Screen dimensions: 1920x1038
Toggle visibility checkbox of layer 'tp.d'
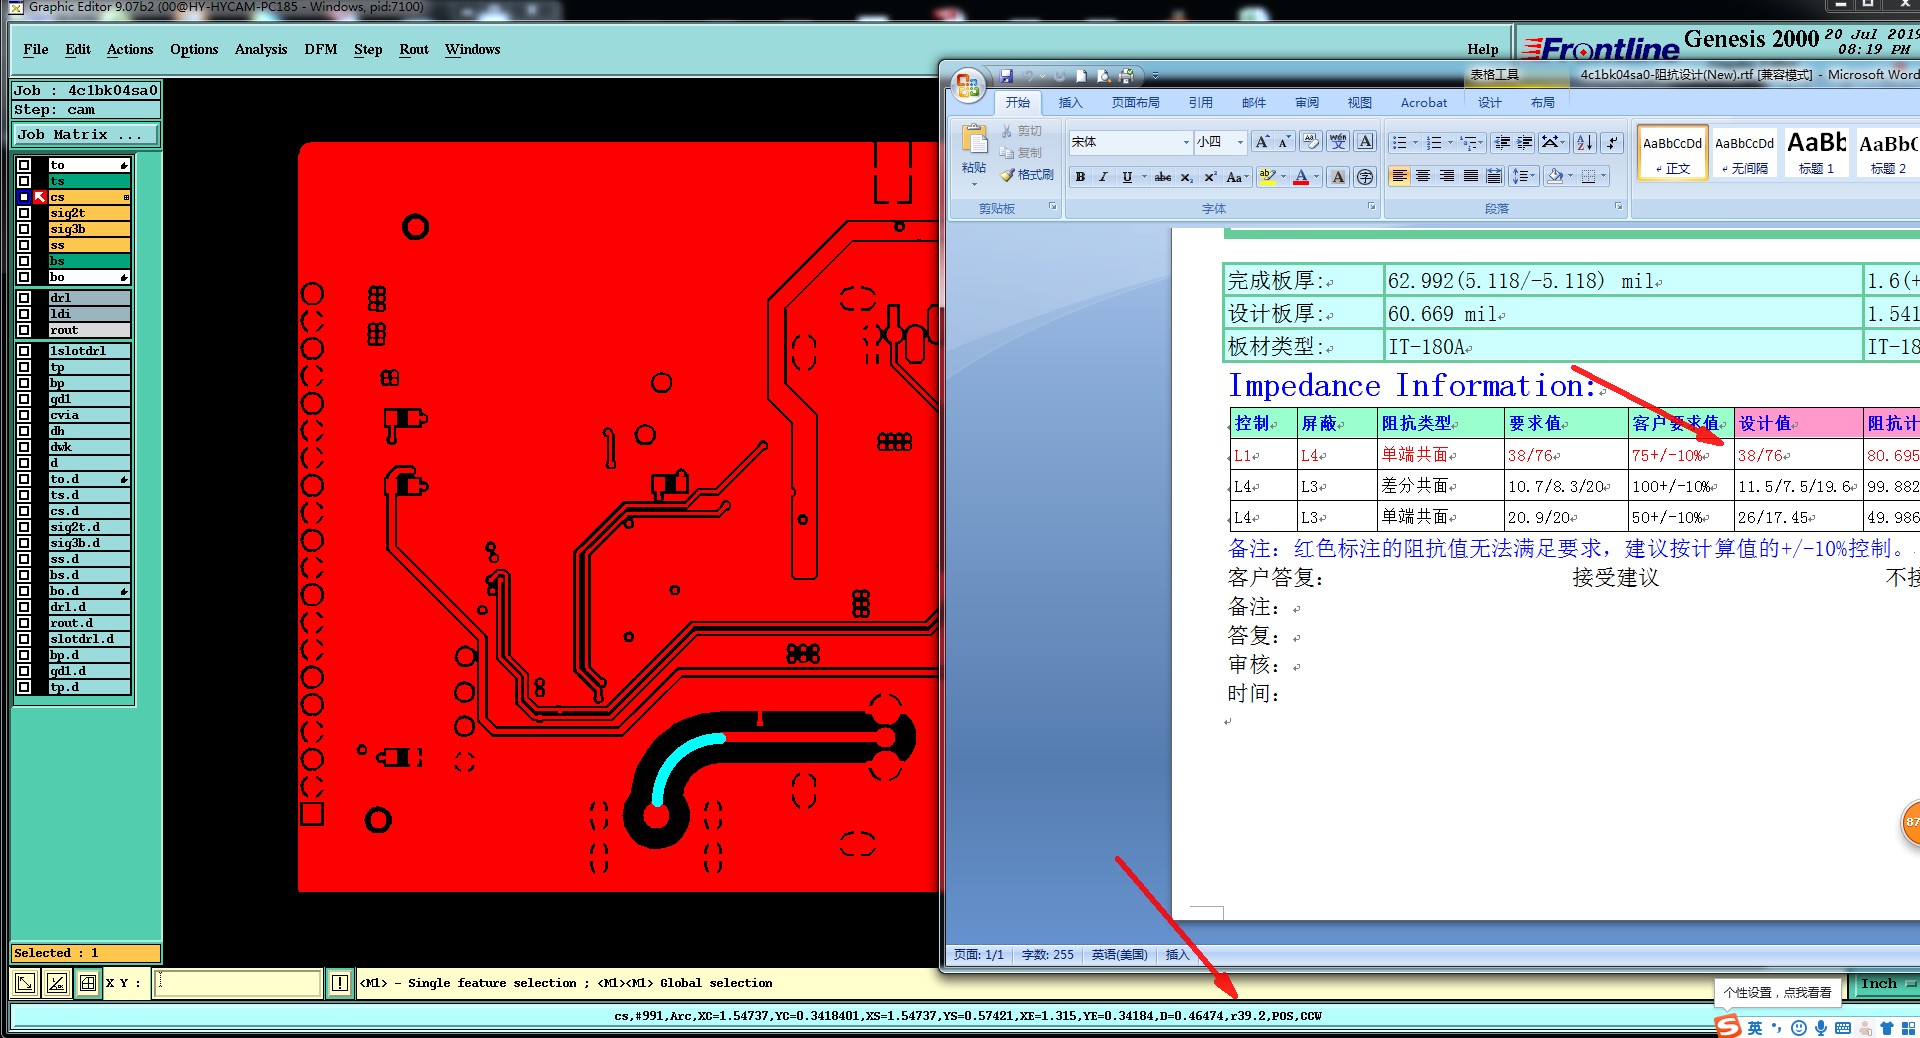pos(24,687)
